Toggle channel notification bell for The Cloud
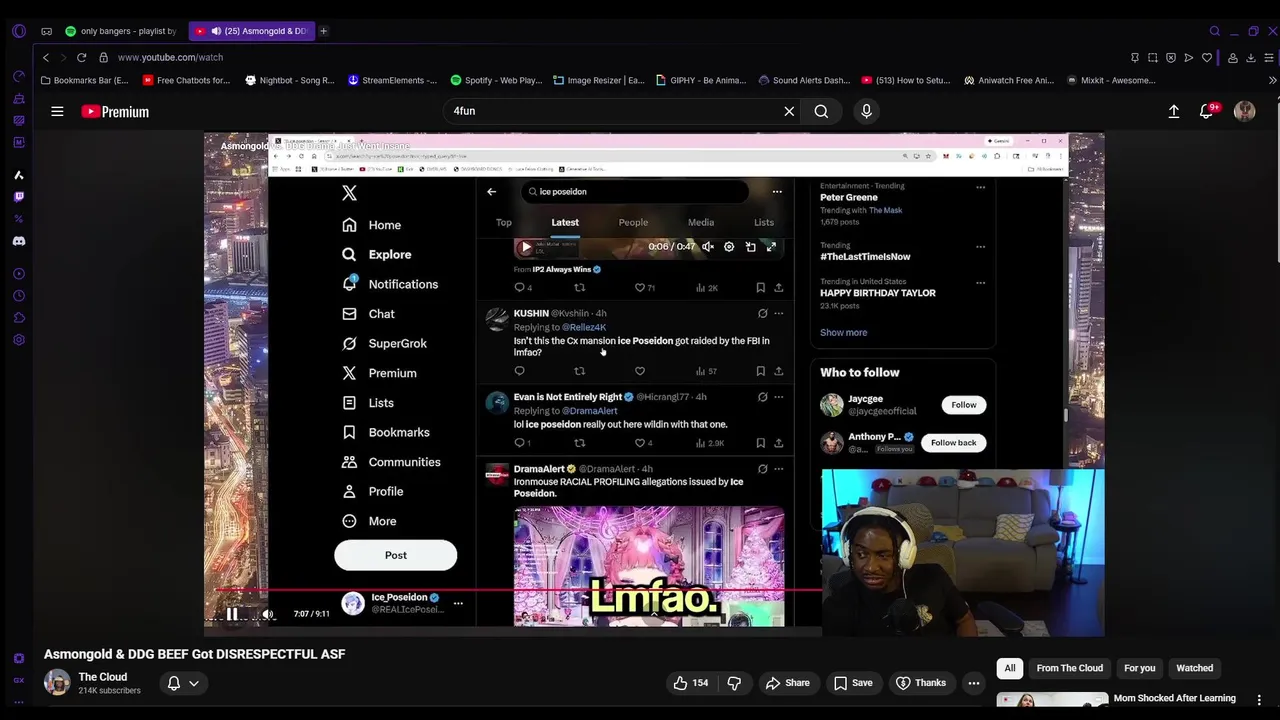1280x720 pixels. pyautogui.click(x=173, y=683)
